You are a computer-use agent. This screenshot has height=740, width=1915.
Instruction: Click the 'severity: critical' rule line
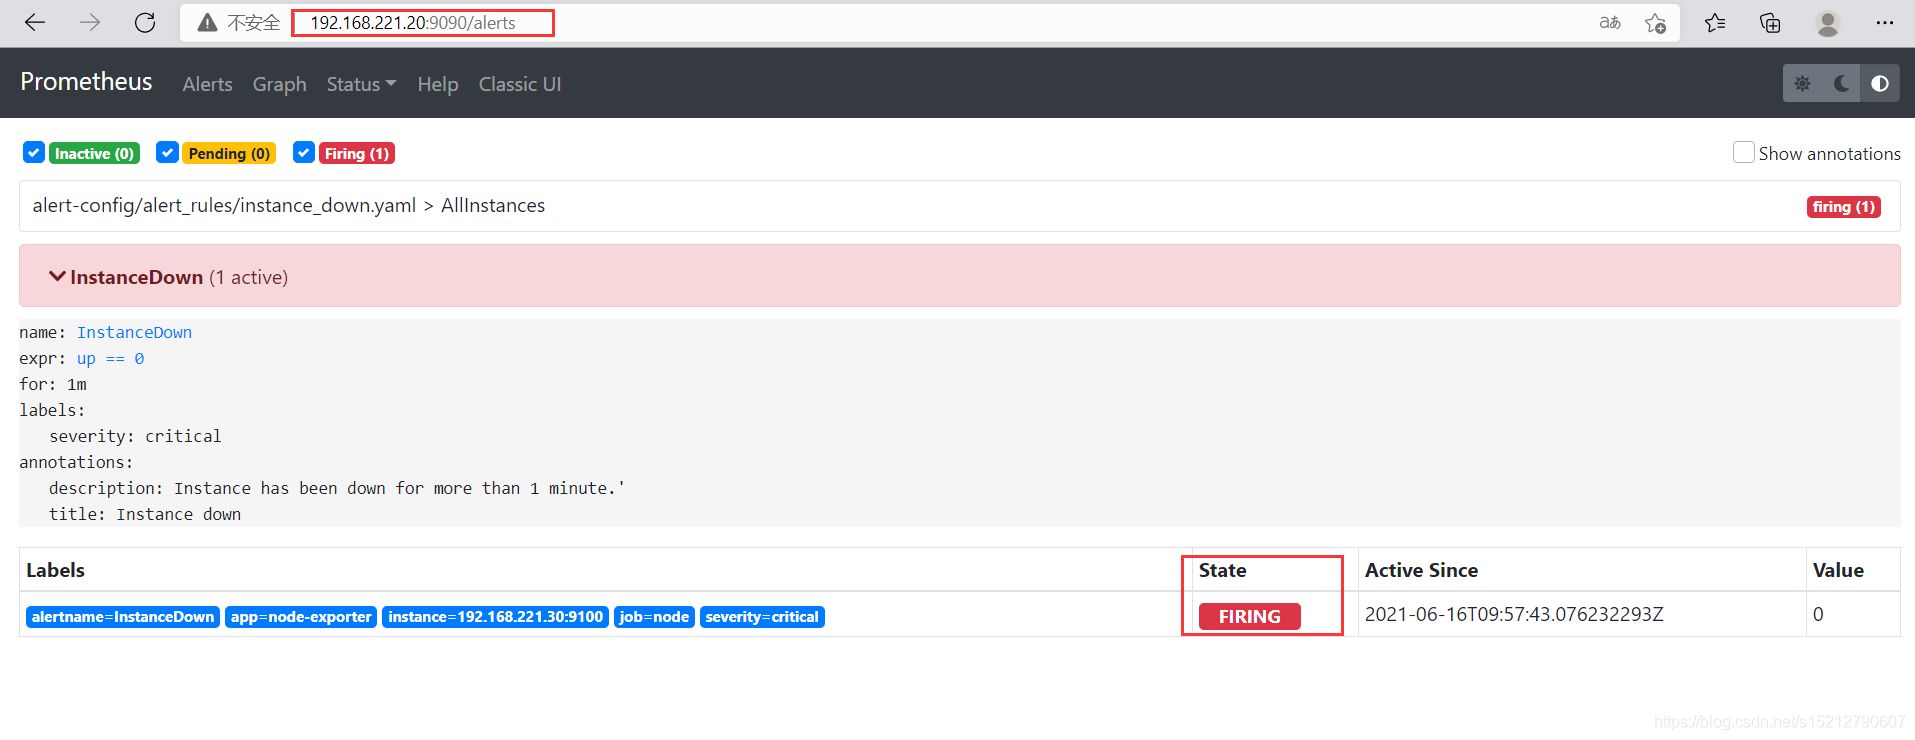pos(135,436)
